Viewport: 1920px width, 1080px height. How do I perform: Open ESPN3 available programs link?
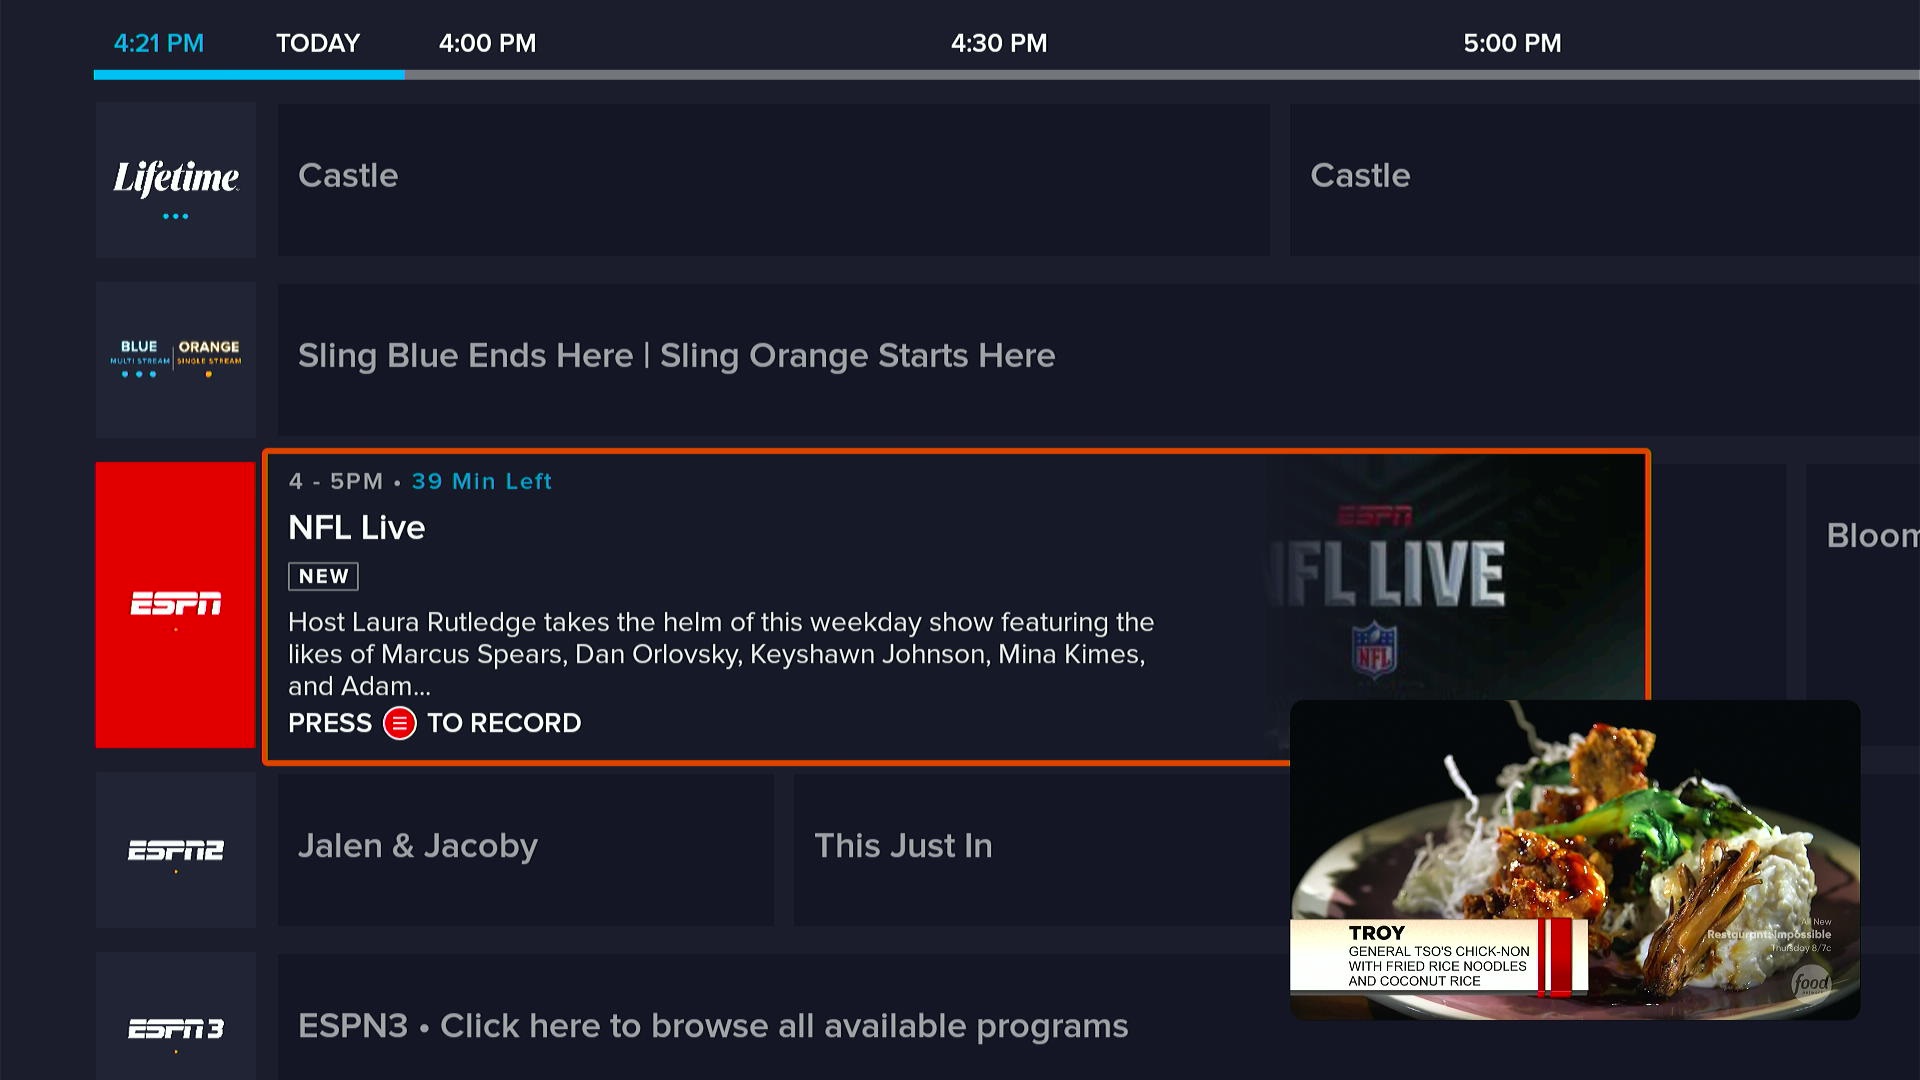coord(712,1025)
